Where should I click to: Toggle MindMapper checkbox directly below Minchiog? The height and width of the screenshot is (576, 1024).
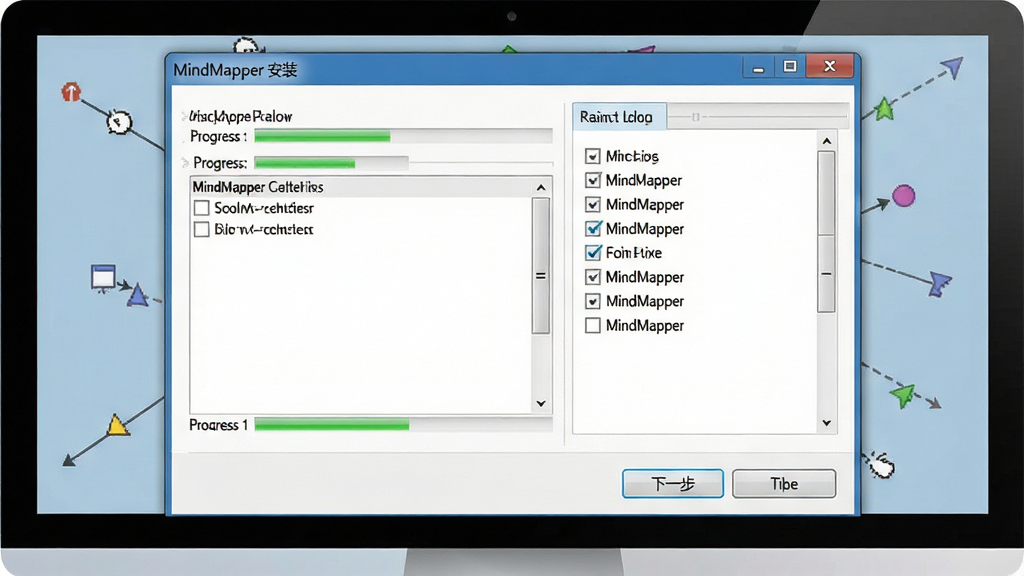592,180
